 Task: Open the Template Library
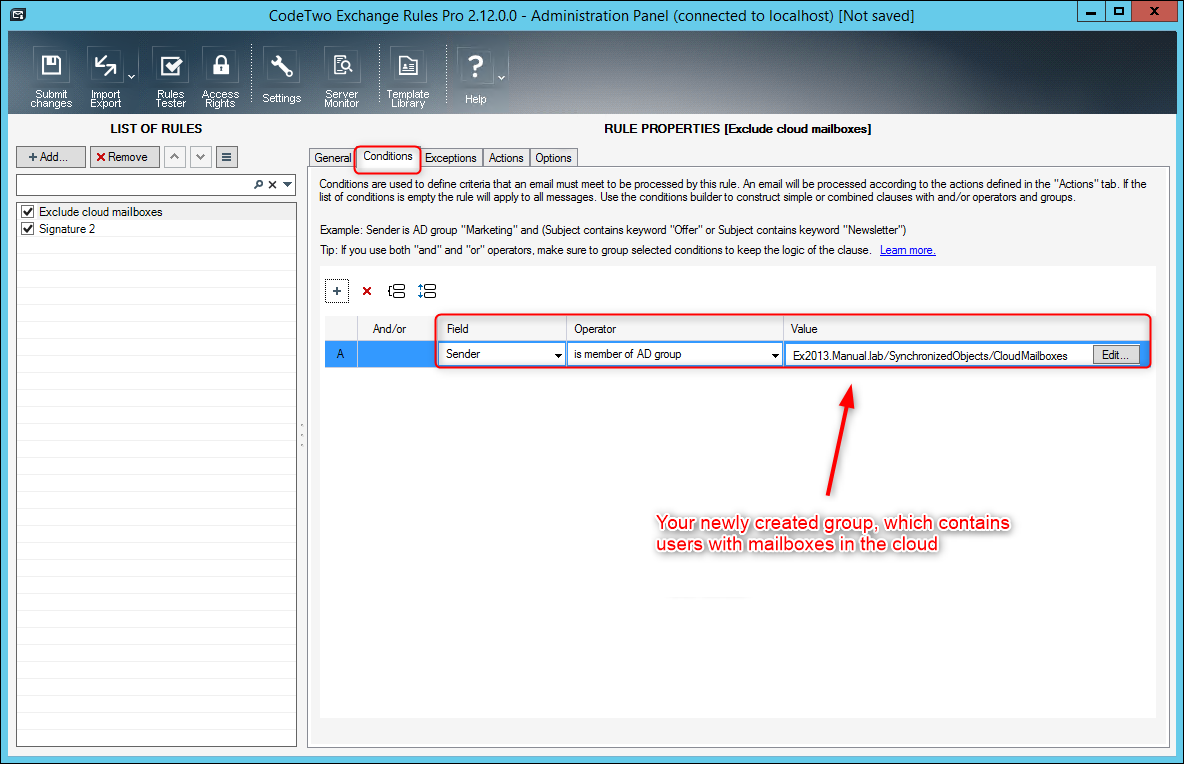tap(407, 66)
